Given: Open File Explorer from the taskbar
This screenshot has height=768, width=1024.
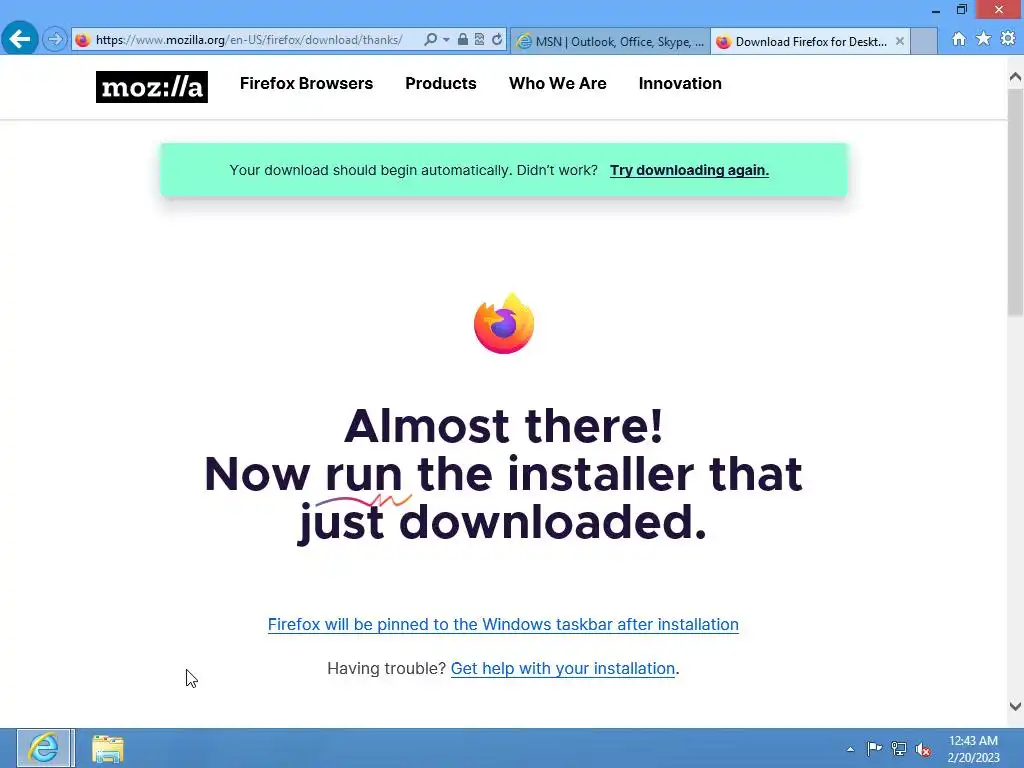Looking at the screenshot, I should click(x=108, y=748).
